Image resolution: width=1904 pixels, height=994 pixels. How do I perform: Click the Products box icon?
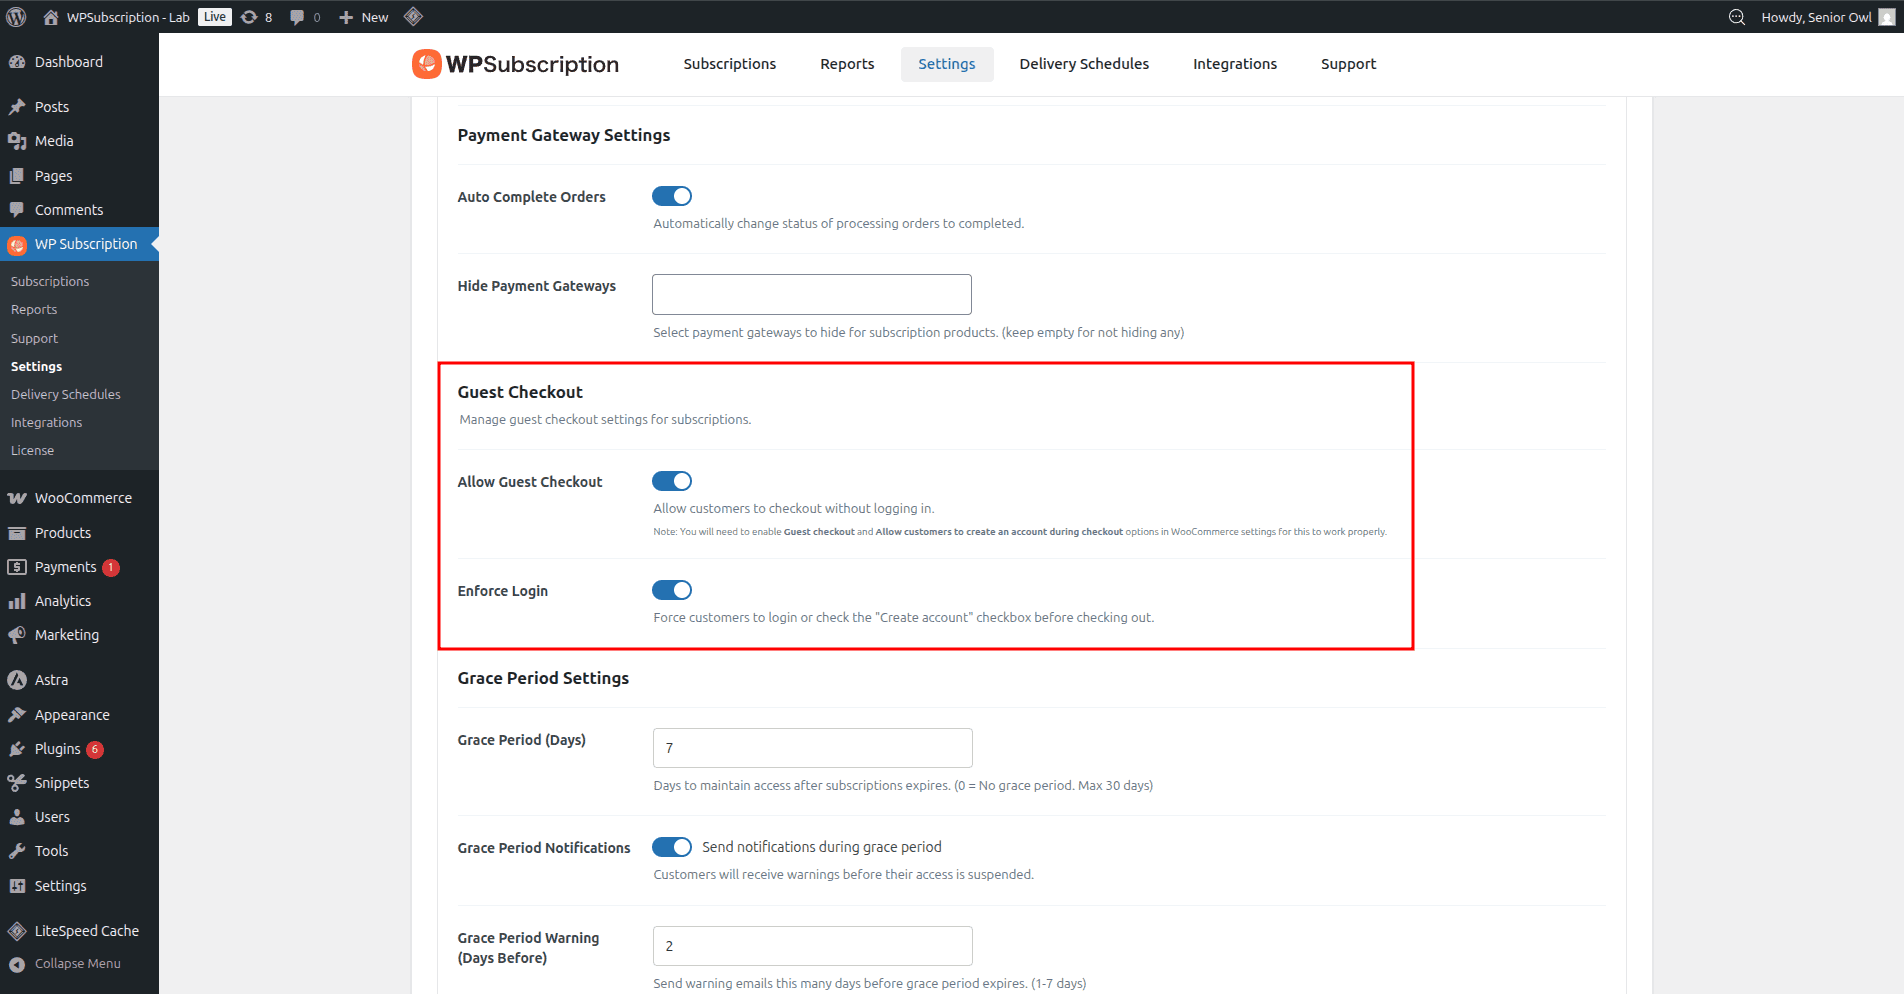click(17, 533)
